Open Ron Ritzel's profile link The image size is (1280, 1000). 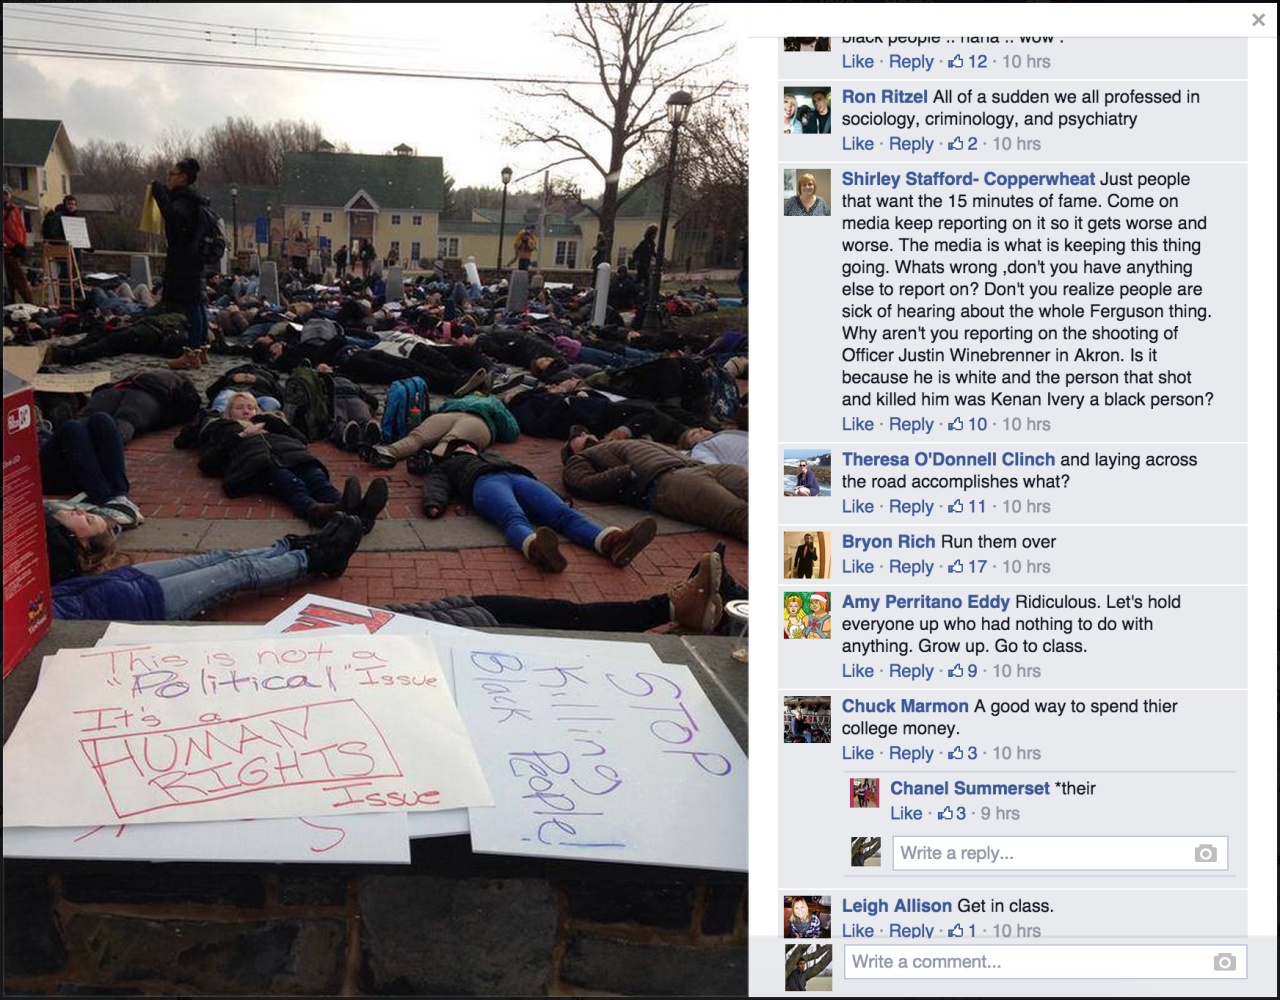pos(885,97)
